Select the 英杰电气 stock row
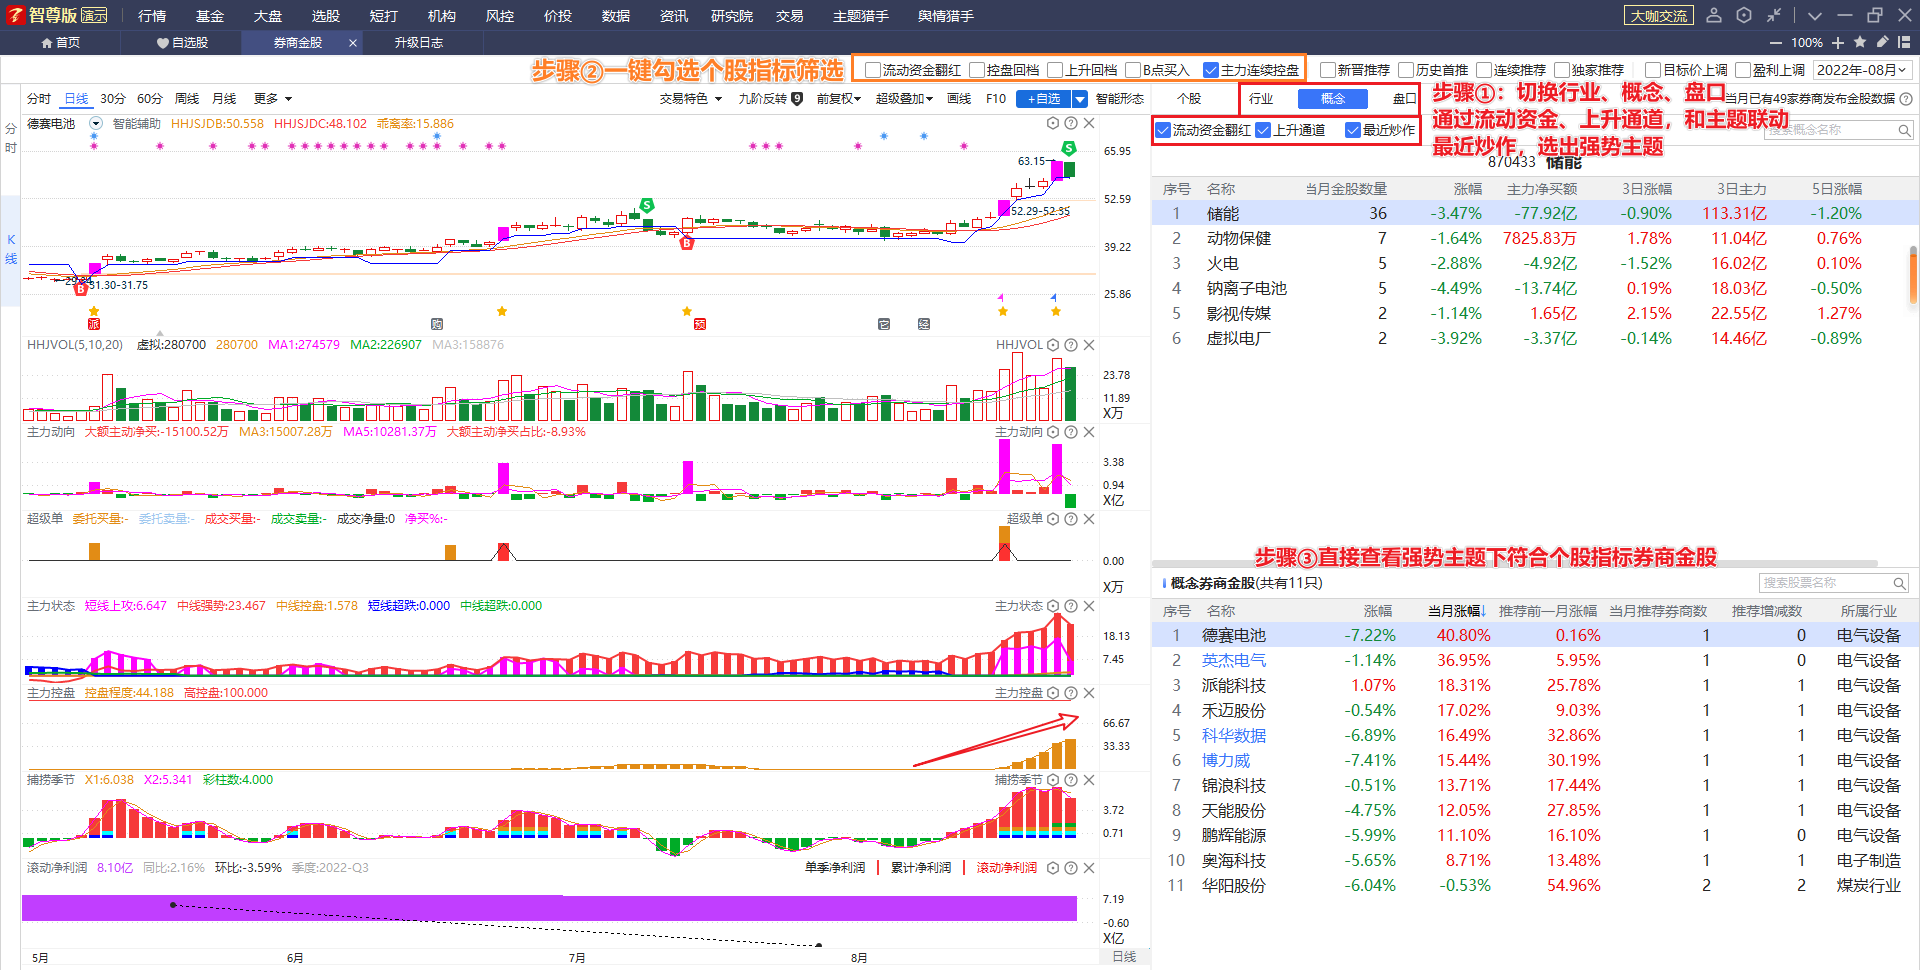 tap(1534, 660)
